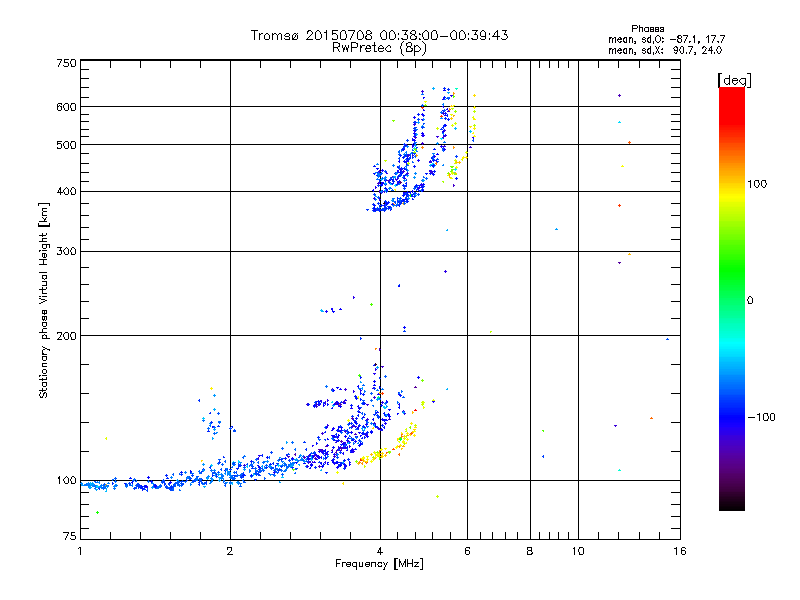
Task: Click the 8 tick on the frequency axis
Action: click(530, 552)
